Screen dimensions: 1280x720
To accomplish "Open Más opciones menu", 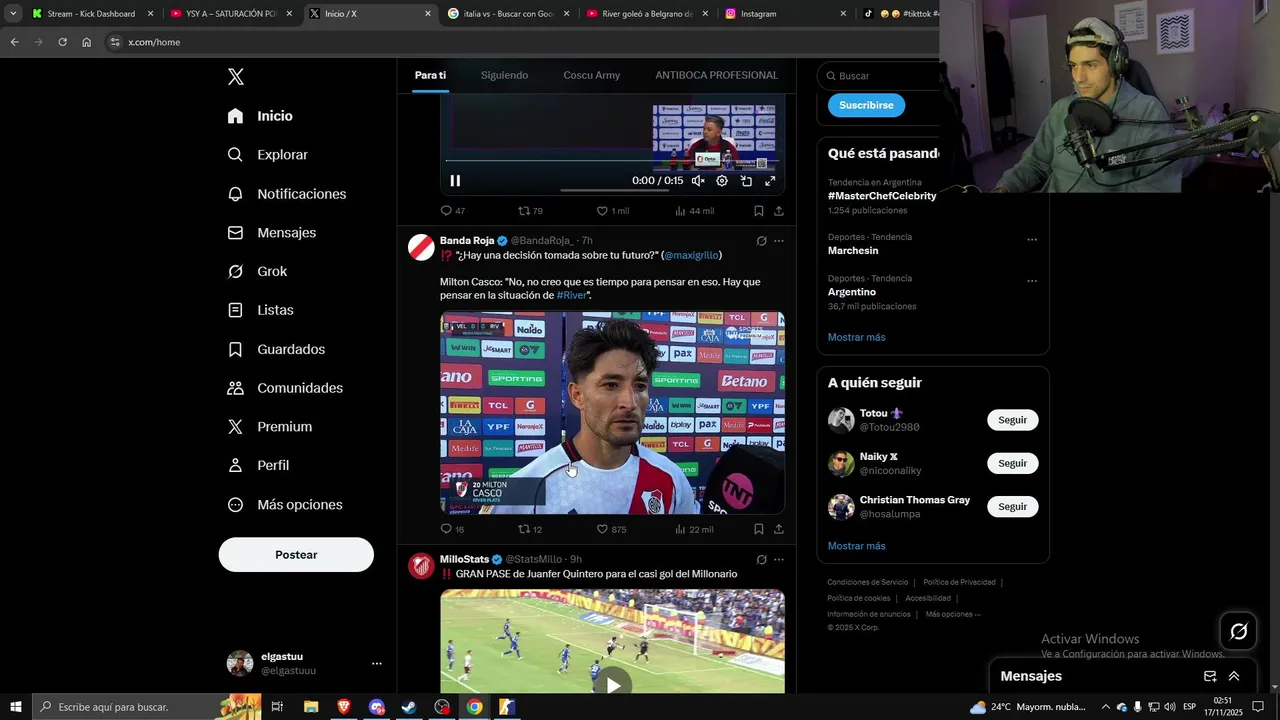I will [x=285, y=505].
